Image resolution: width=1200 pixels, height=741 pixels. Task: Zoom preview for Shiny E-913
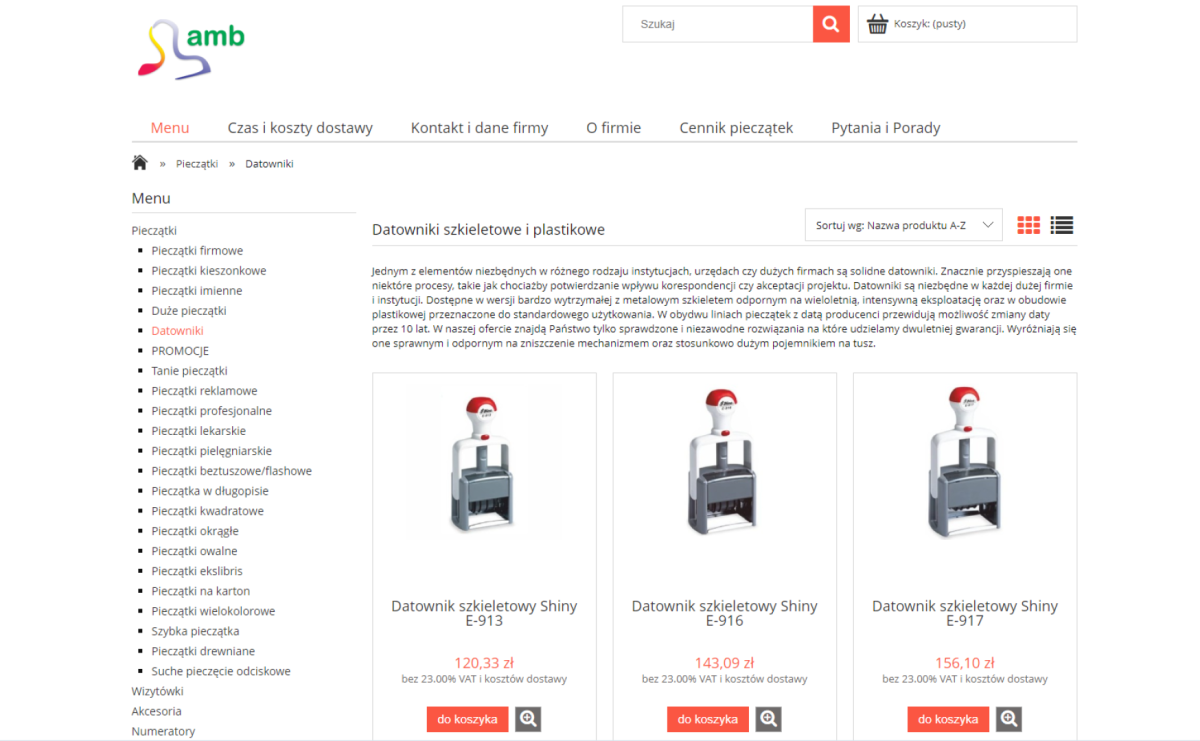528,719
